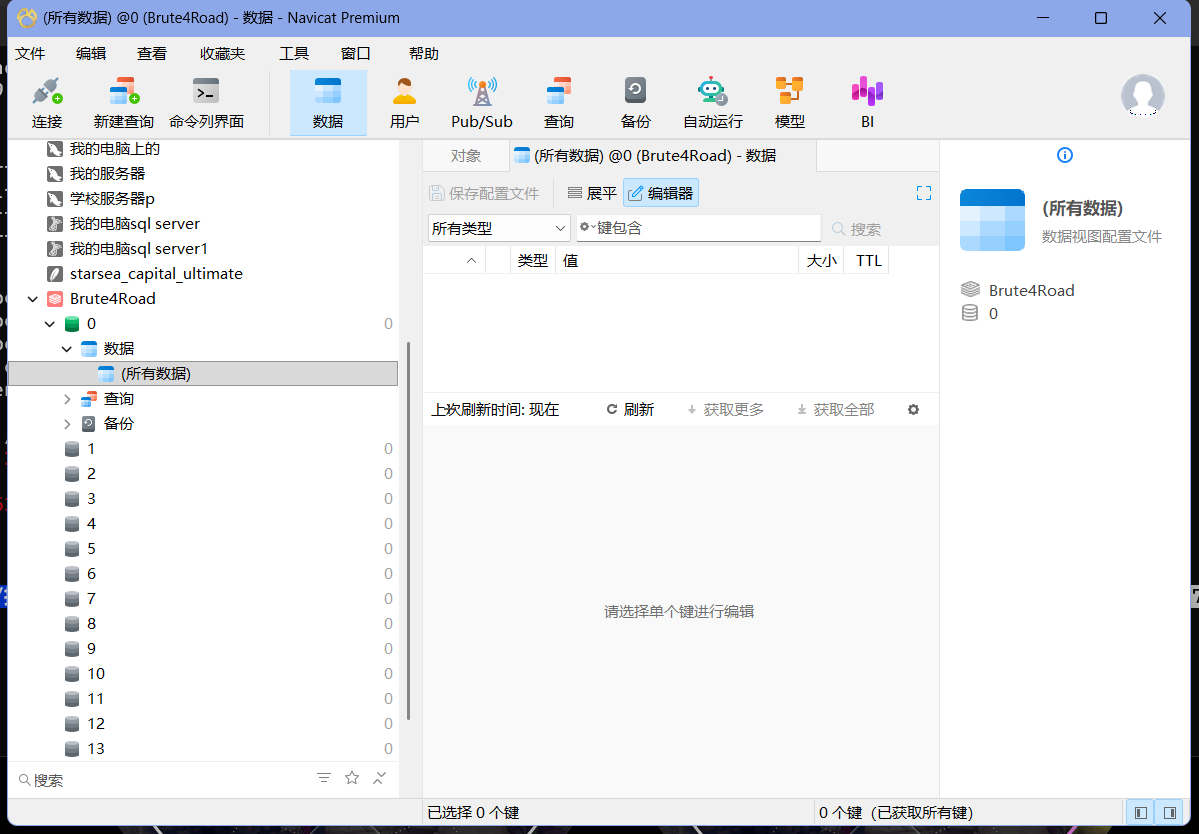Collapse the 数据 tree node
Image resolution: width=1199 pixels, height=834 pixels.
click(67, 349)
